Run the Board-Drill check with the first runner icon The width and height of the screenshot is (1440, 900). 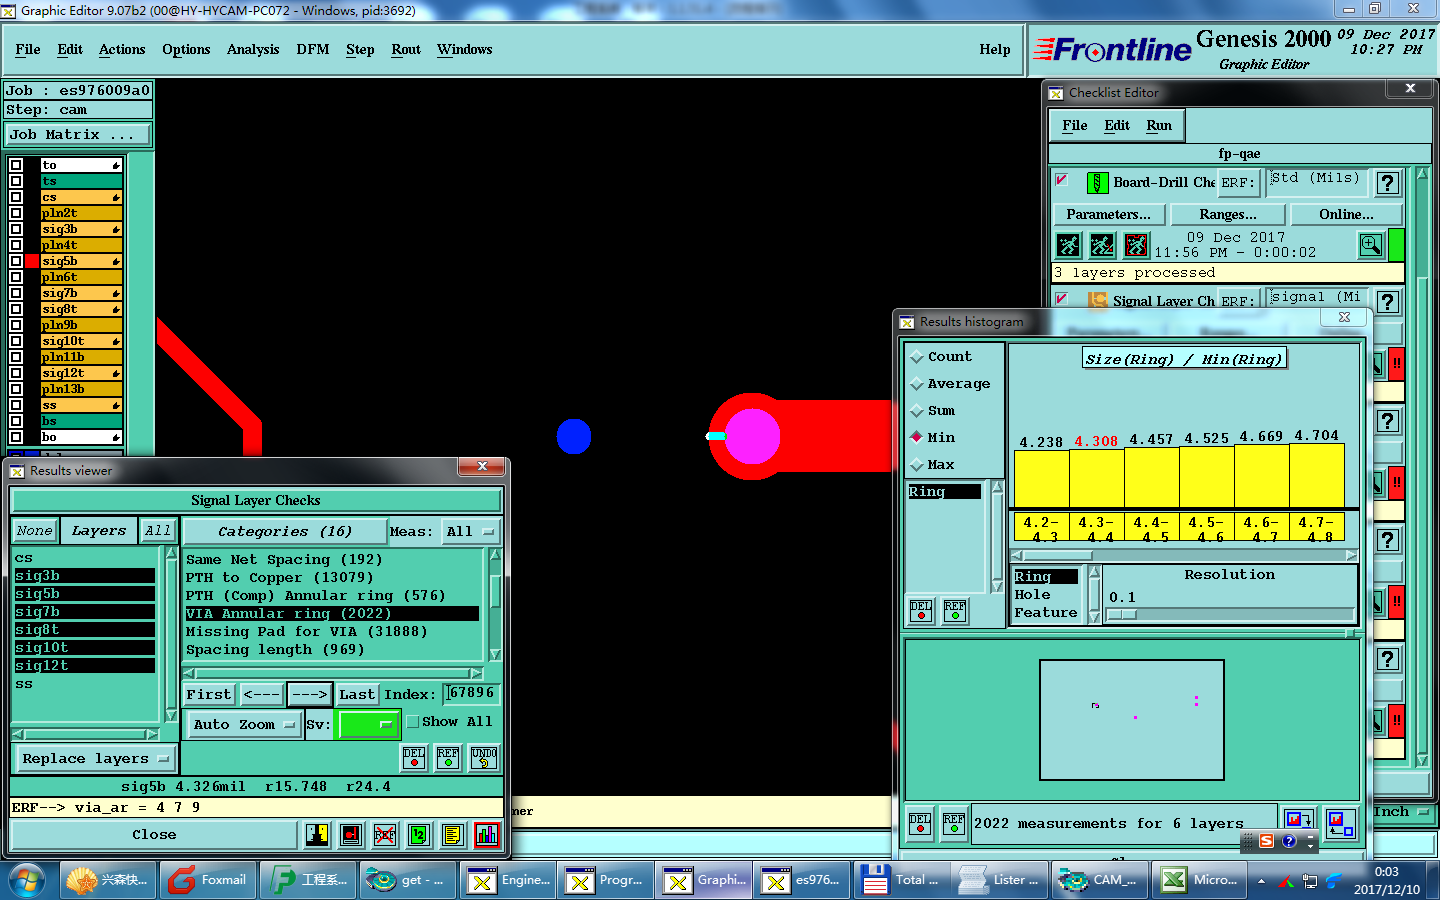coord(1068,245)
